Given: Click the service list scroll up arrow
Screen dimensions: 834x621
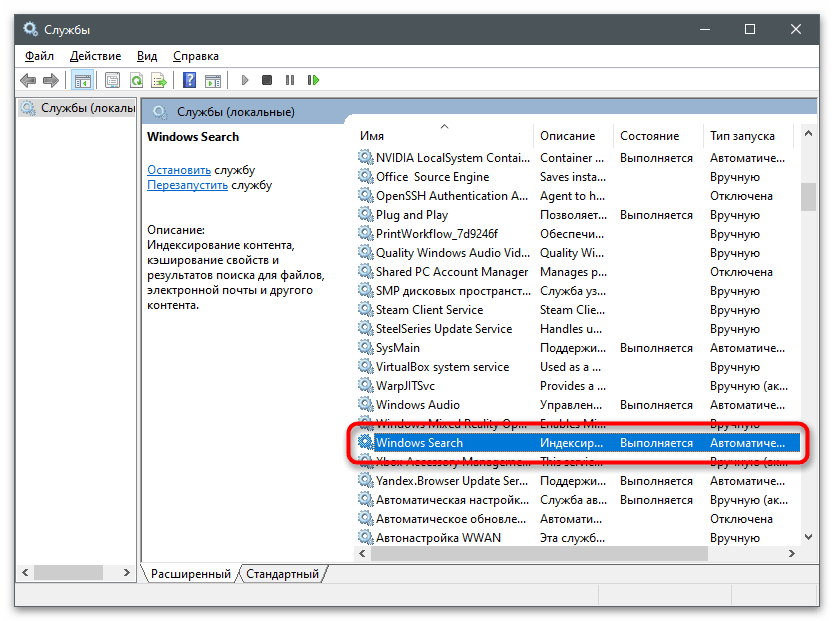Looking at the screenshot, I should [x=808, y=133].
